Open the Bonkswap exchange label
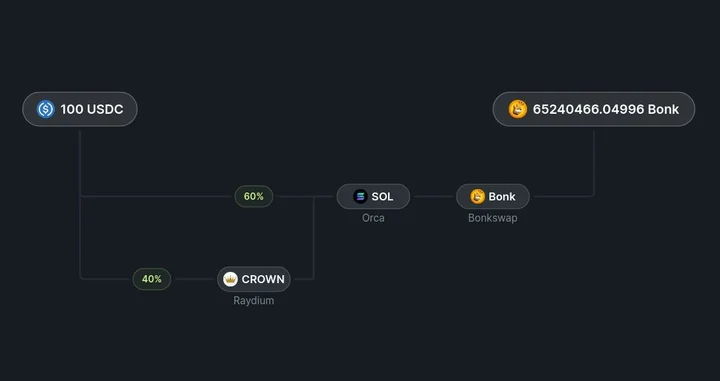 tap(493, 218)
